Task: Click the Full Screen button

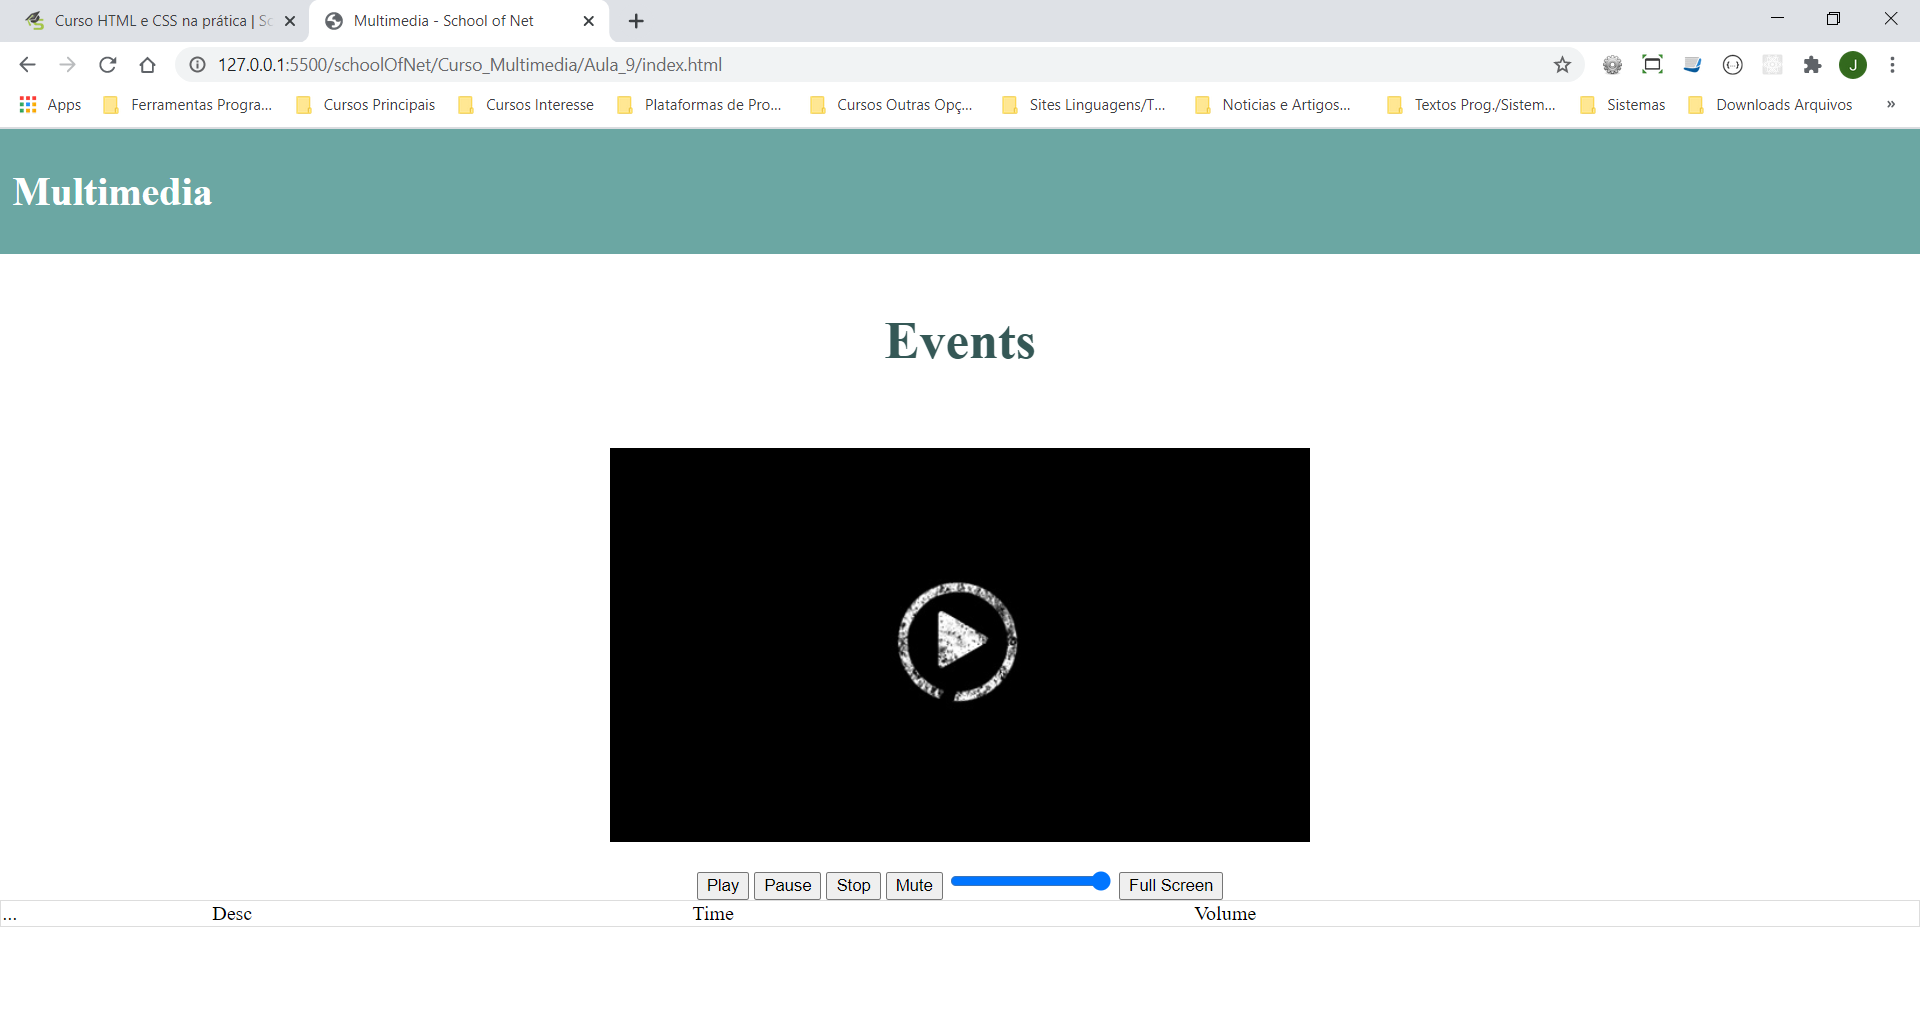Action: click(x=1170, y=886)
